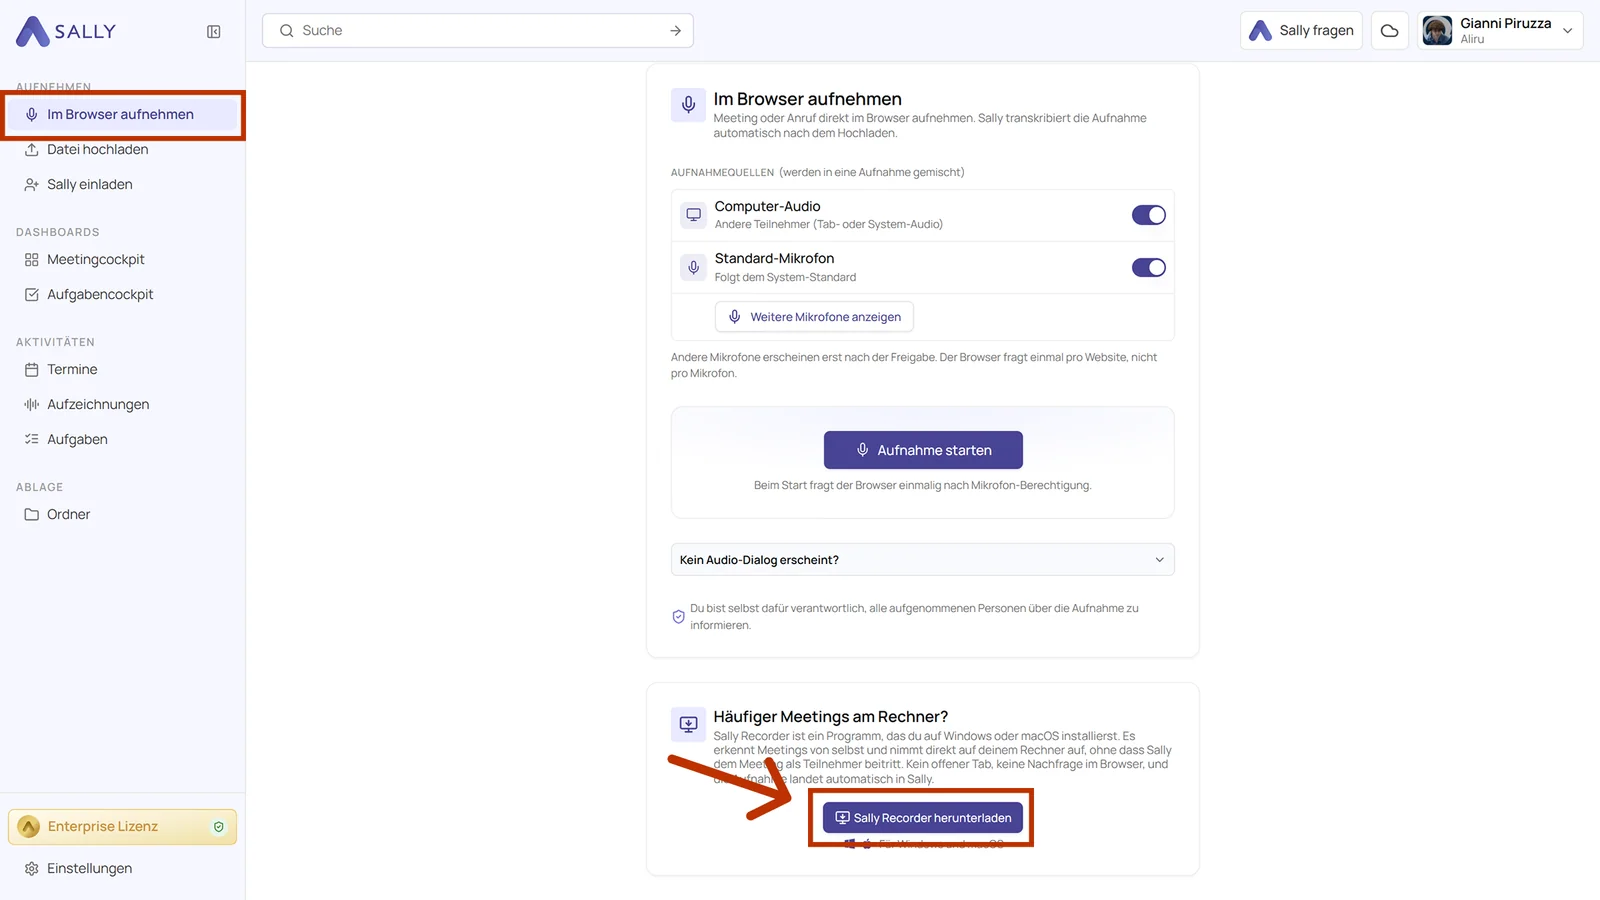Click search arrow submit icon
The height and width of the screenshot is (900, 1600).
coord(676,31)
